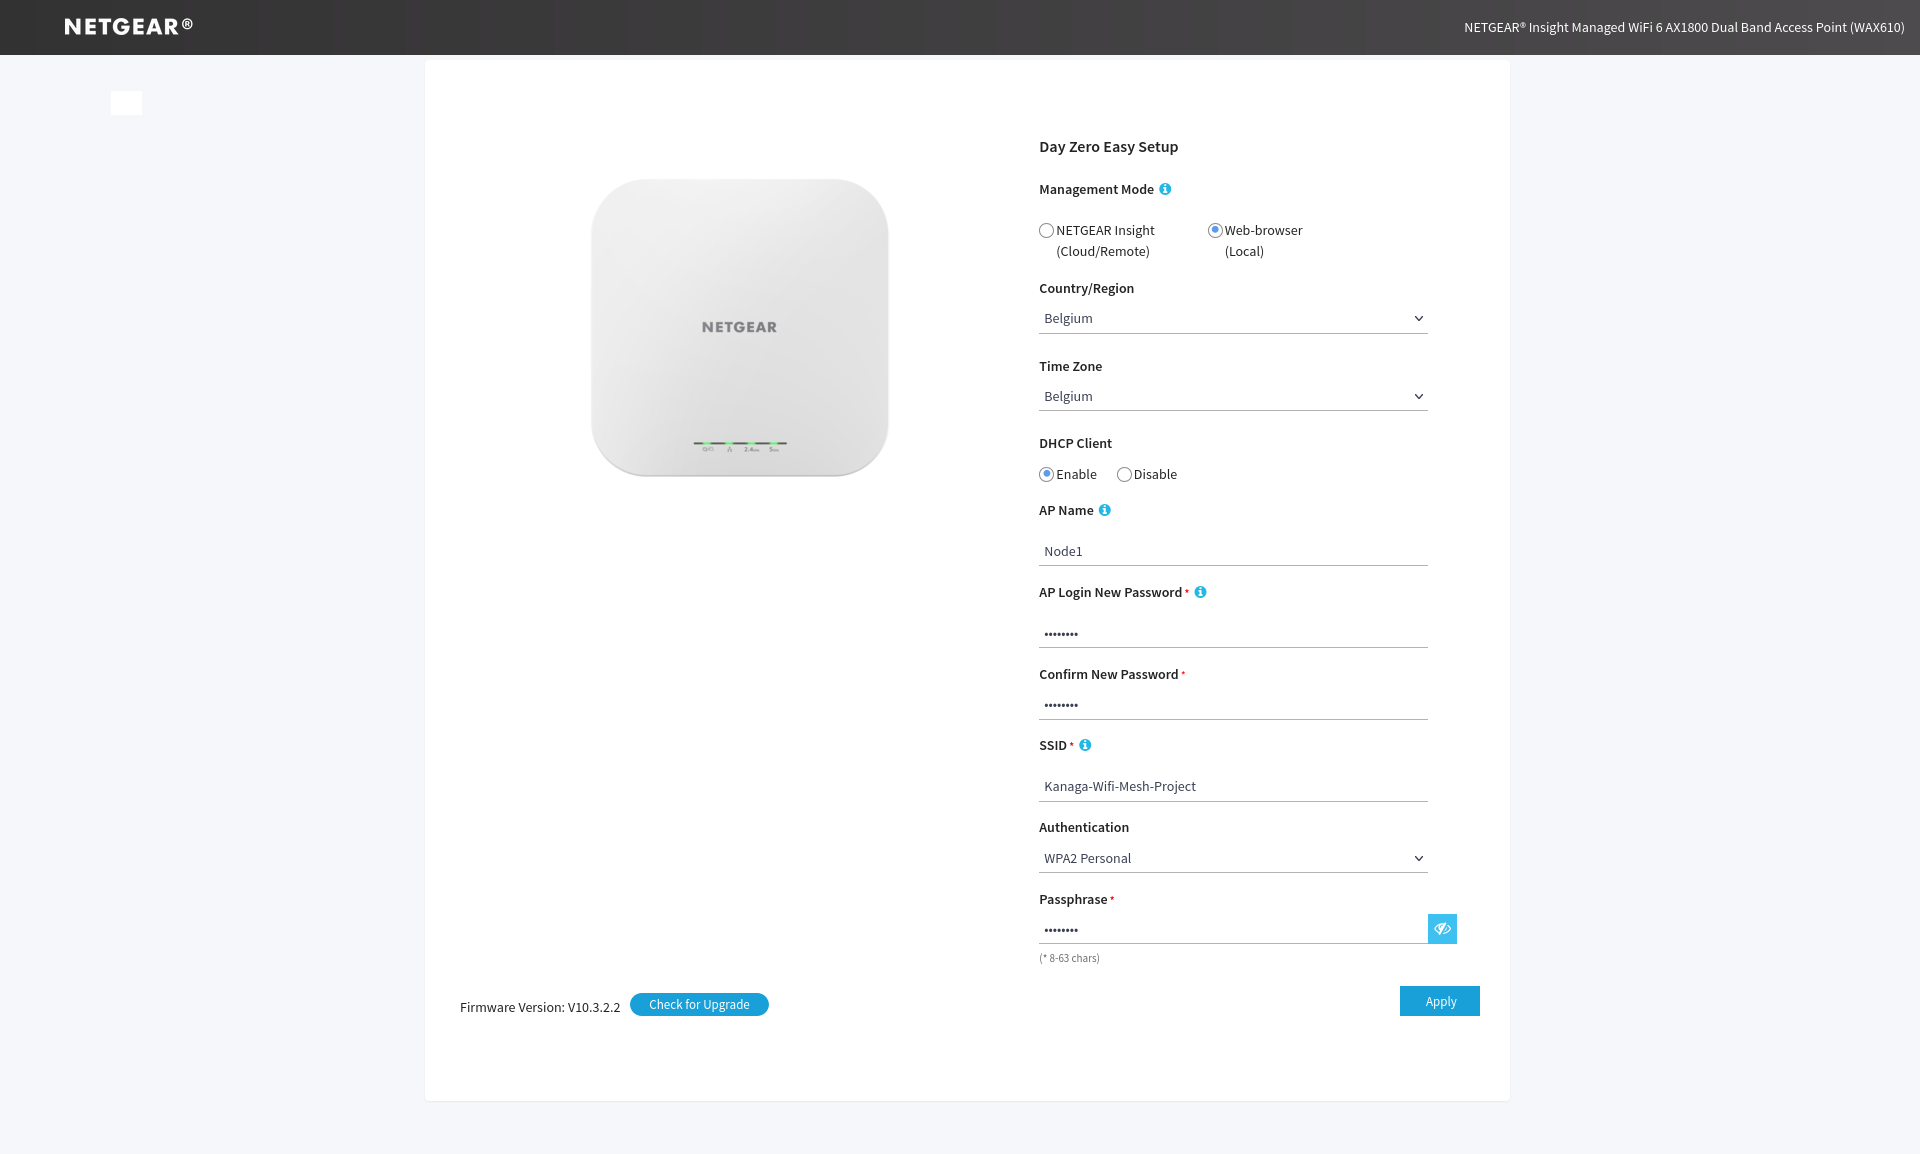
Task: Select NETGEAR Insight Cloud/Remote mode
Action: 1046,230
